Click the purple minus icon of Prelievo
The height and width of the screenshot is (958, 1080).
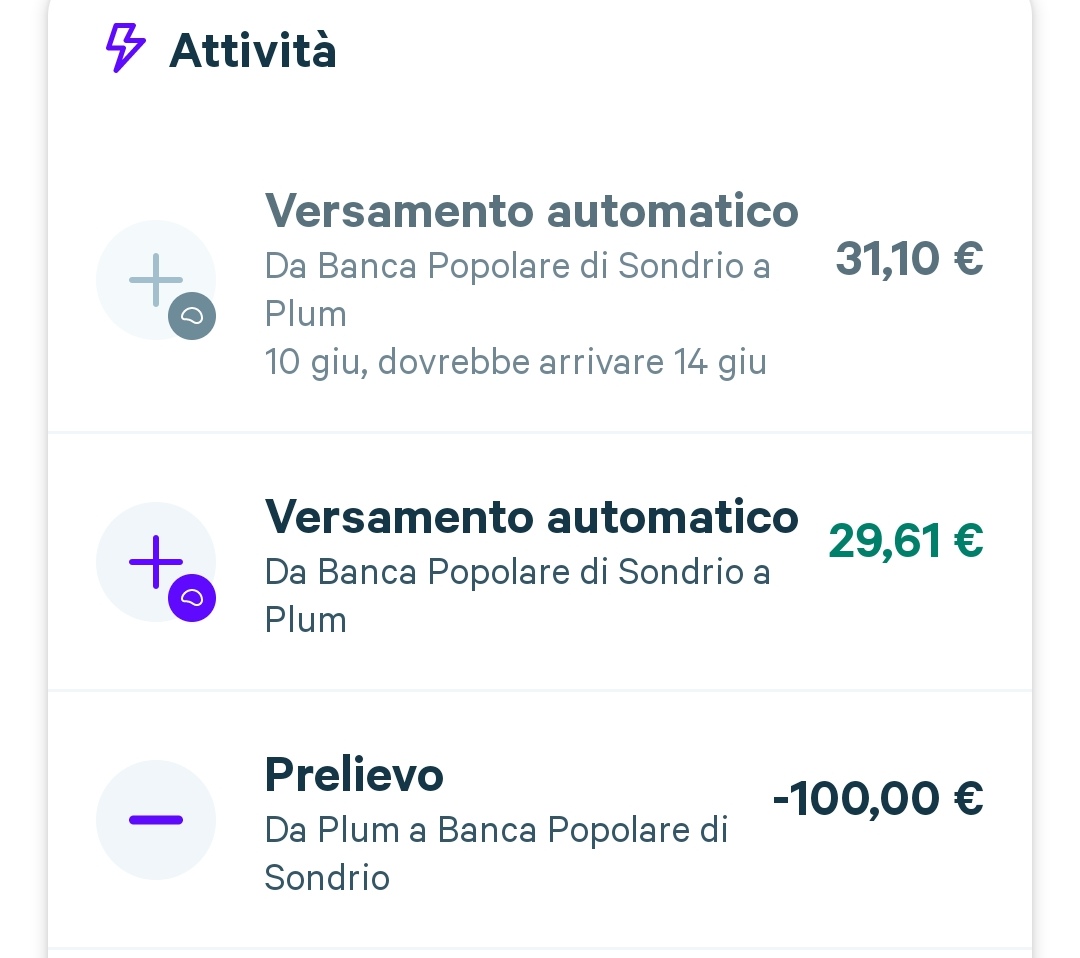(156, 820)
